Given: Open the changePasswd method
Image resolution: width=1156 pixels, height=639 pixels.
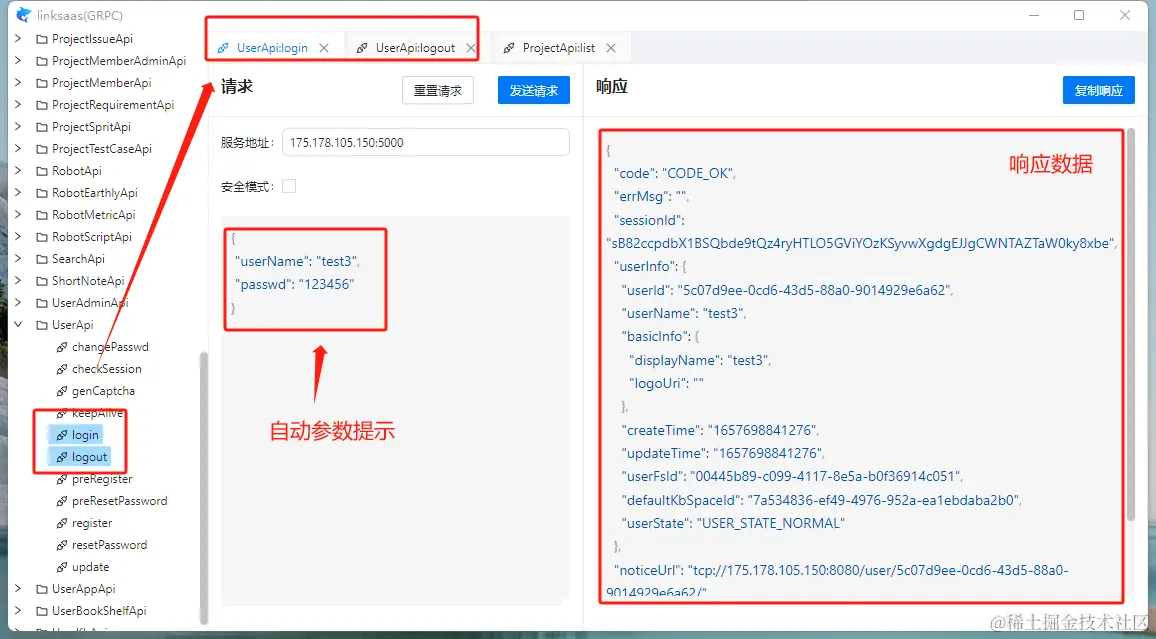Looking at the screenshot, I should pyautogui.click(x=110, y=347).
